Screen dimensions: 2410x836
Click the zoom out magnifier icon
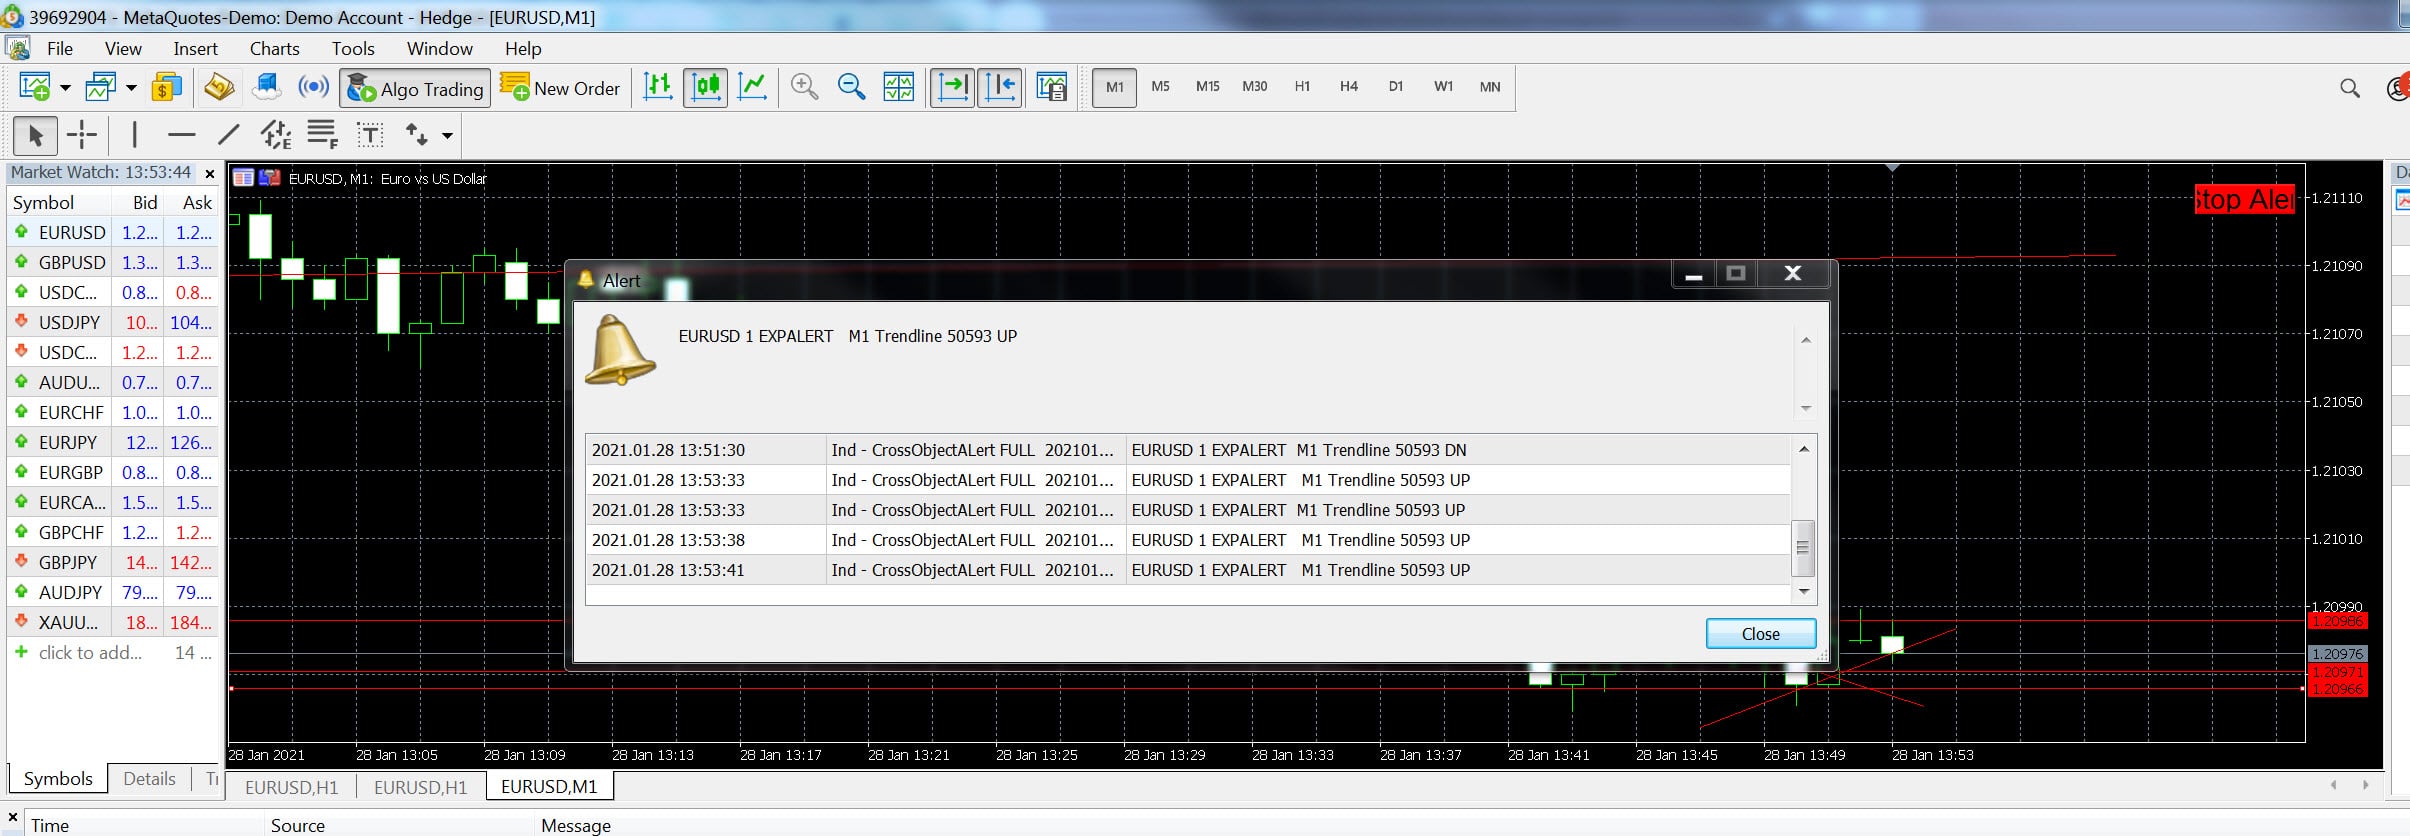851,88
